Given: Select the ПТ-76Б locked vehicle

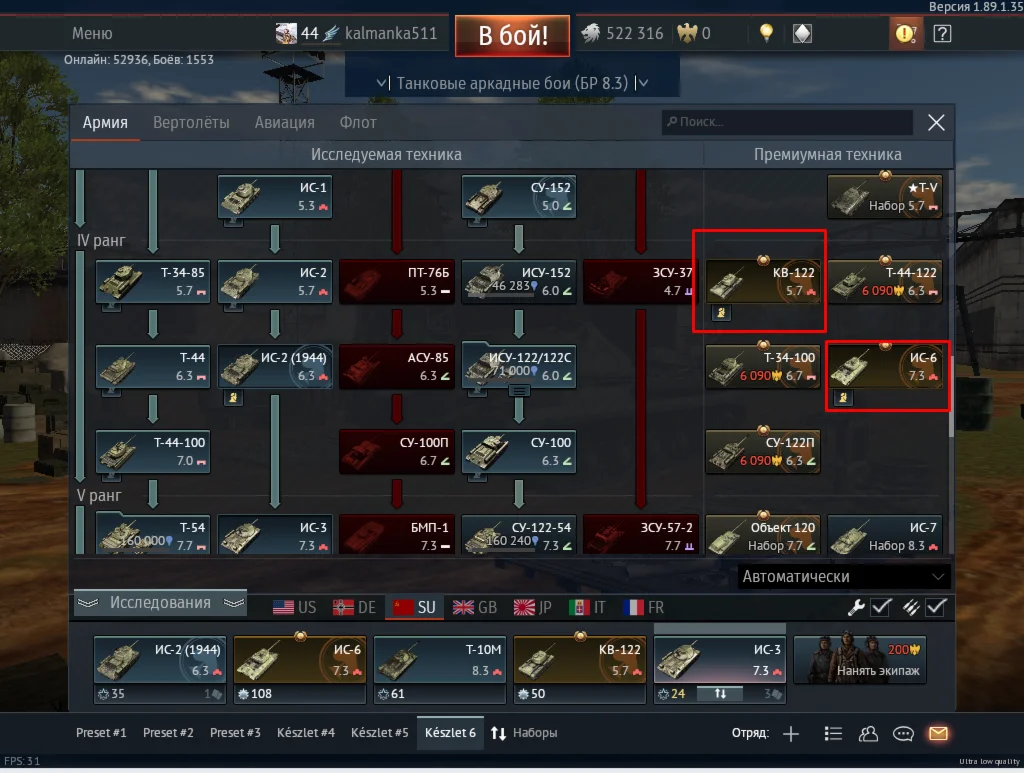Looking at the screenshot, I should 397,281.
